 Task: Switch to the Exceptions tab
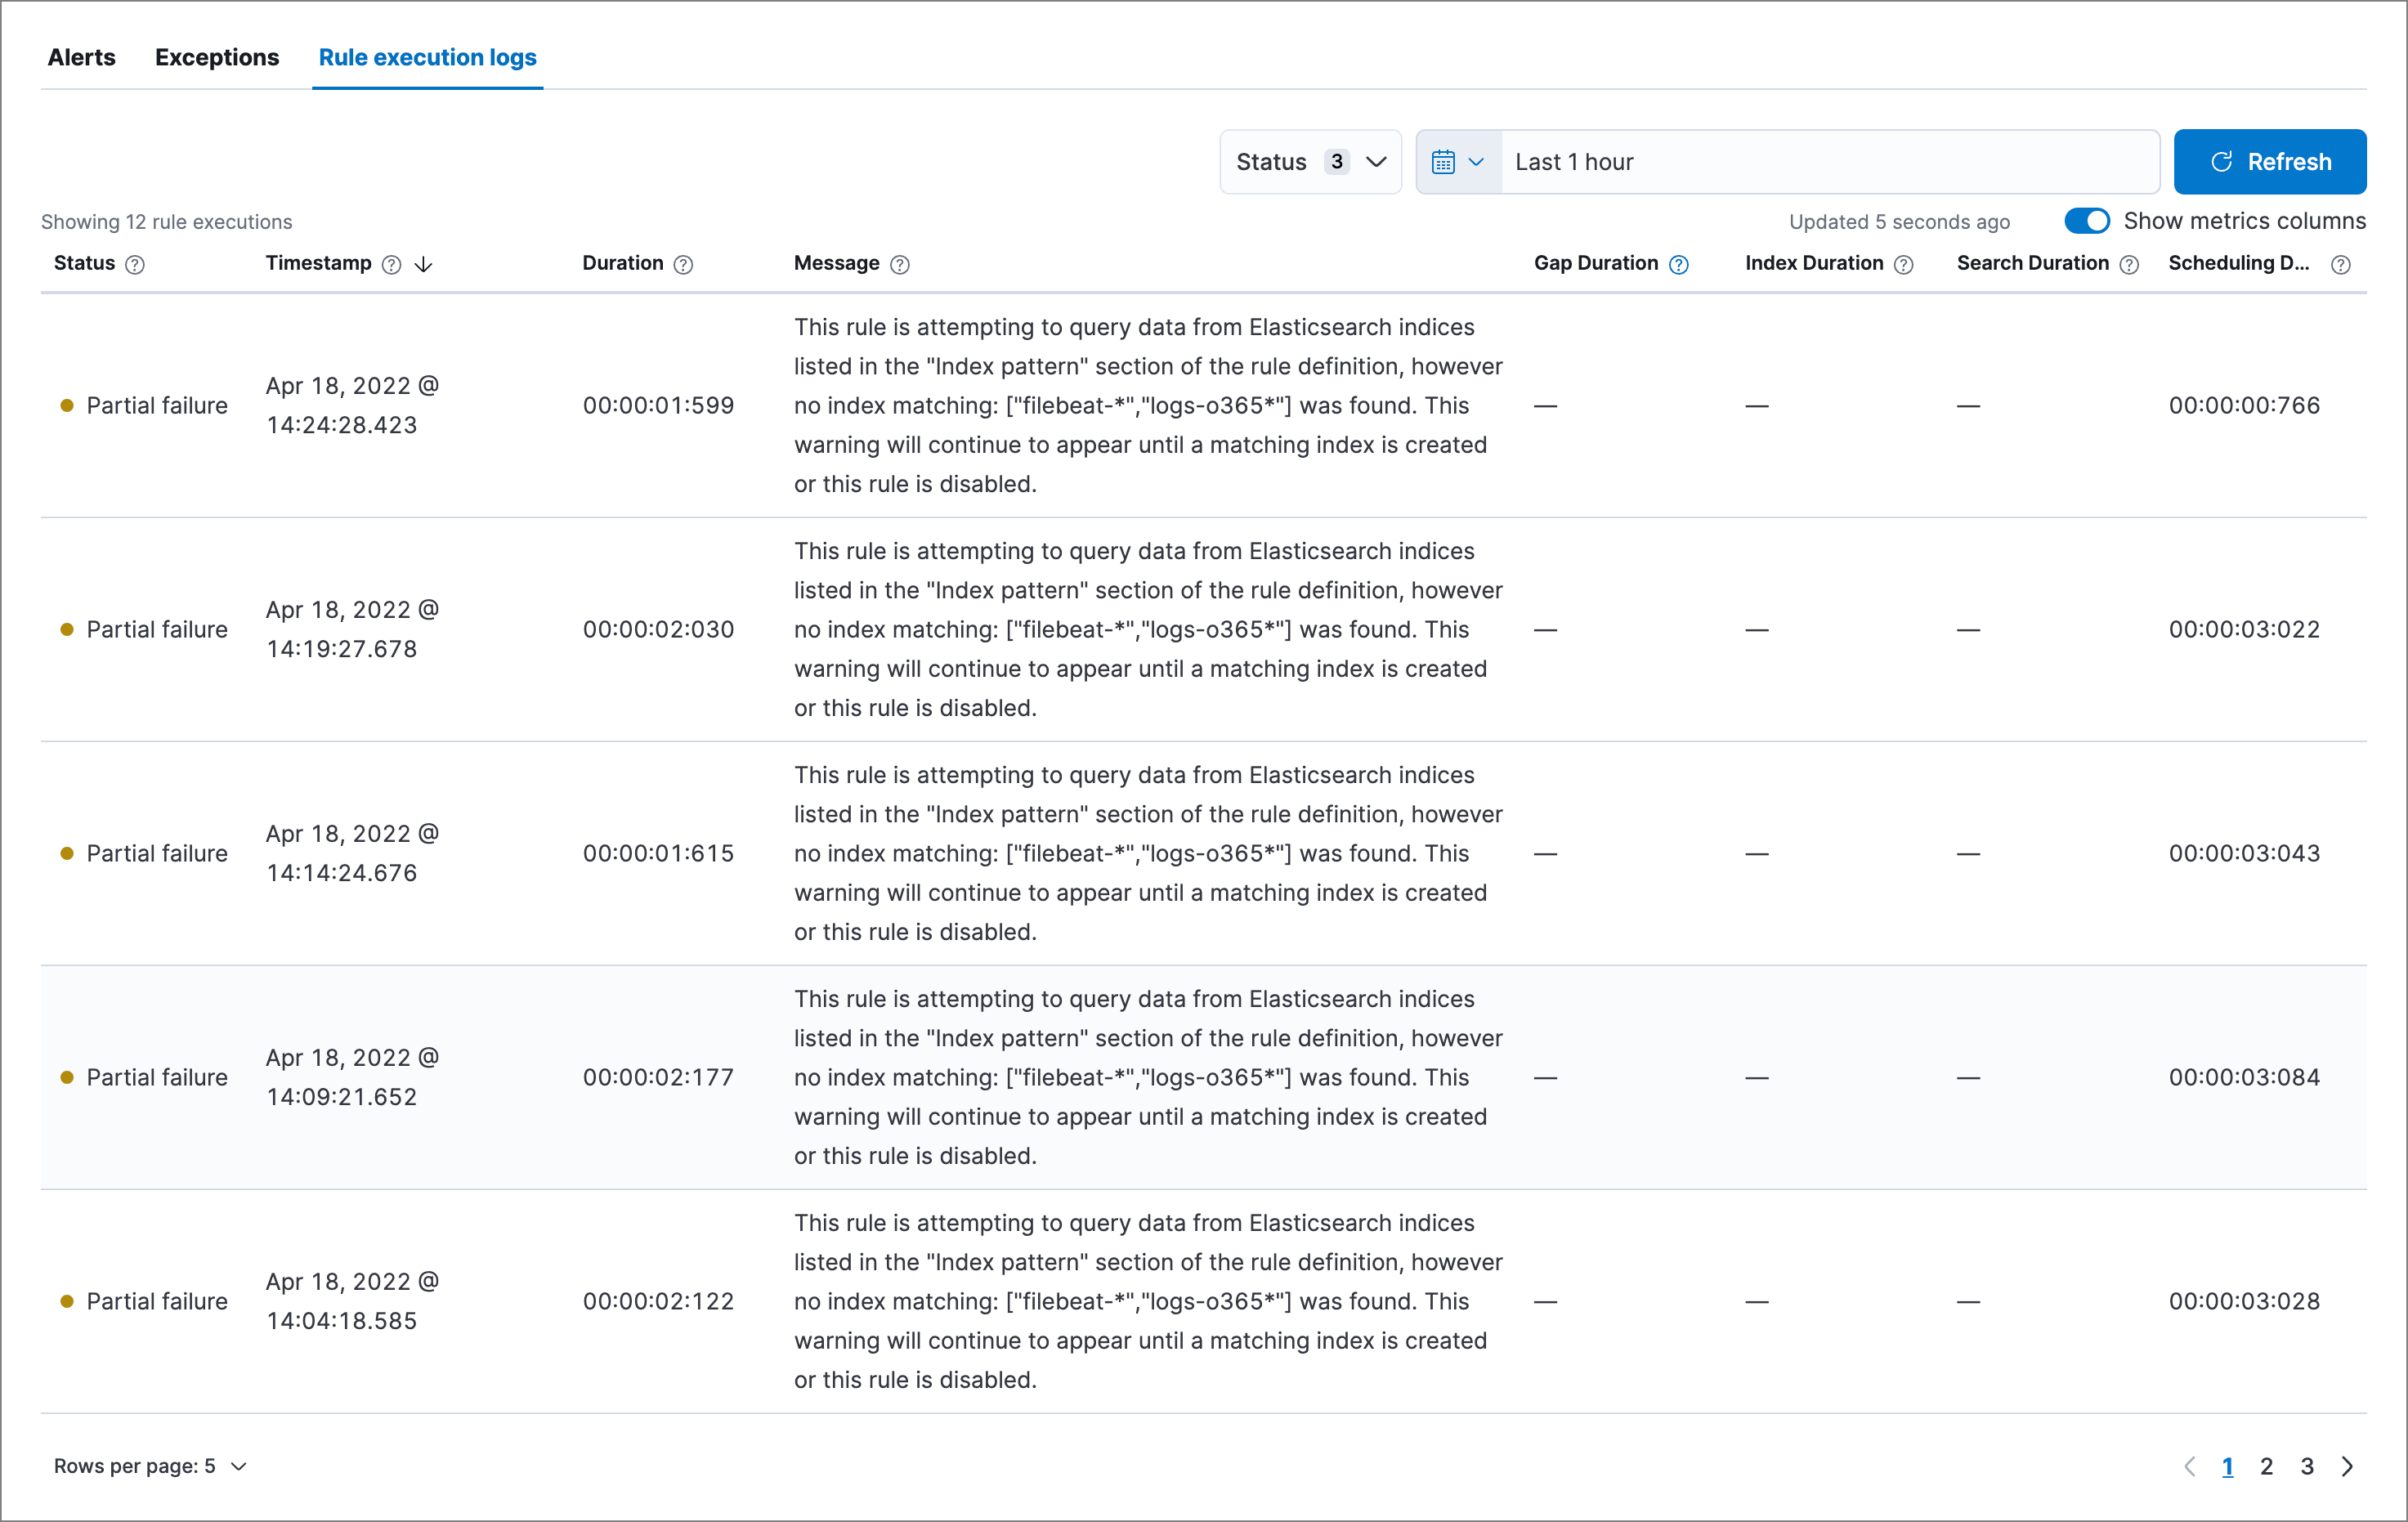[217, 57]
